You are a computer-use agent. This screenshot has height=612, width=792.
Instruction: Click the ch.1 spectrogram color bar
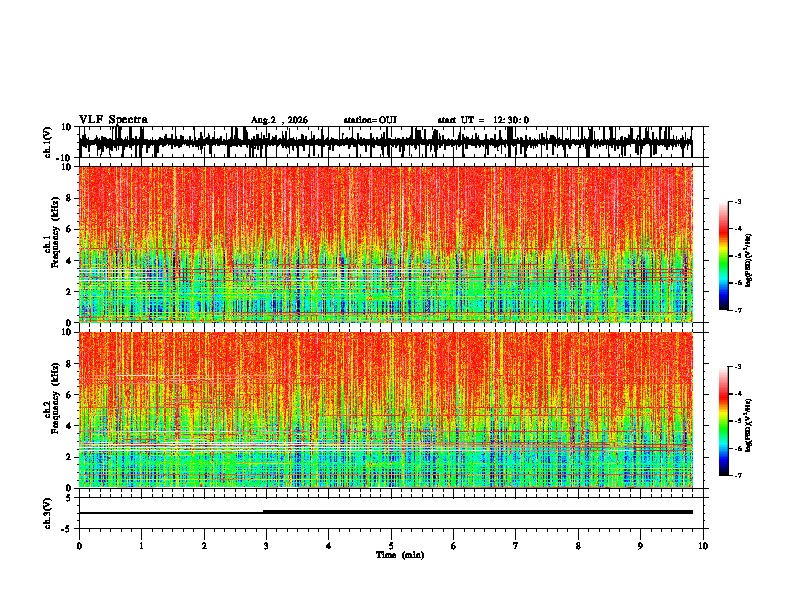[x=724, y=256]
